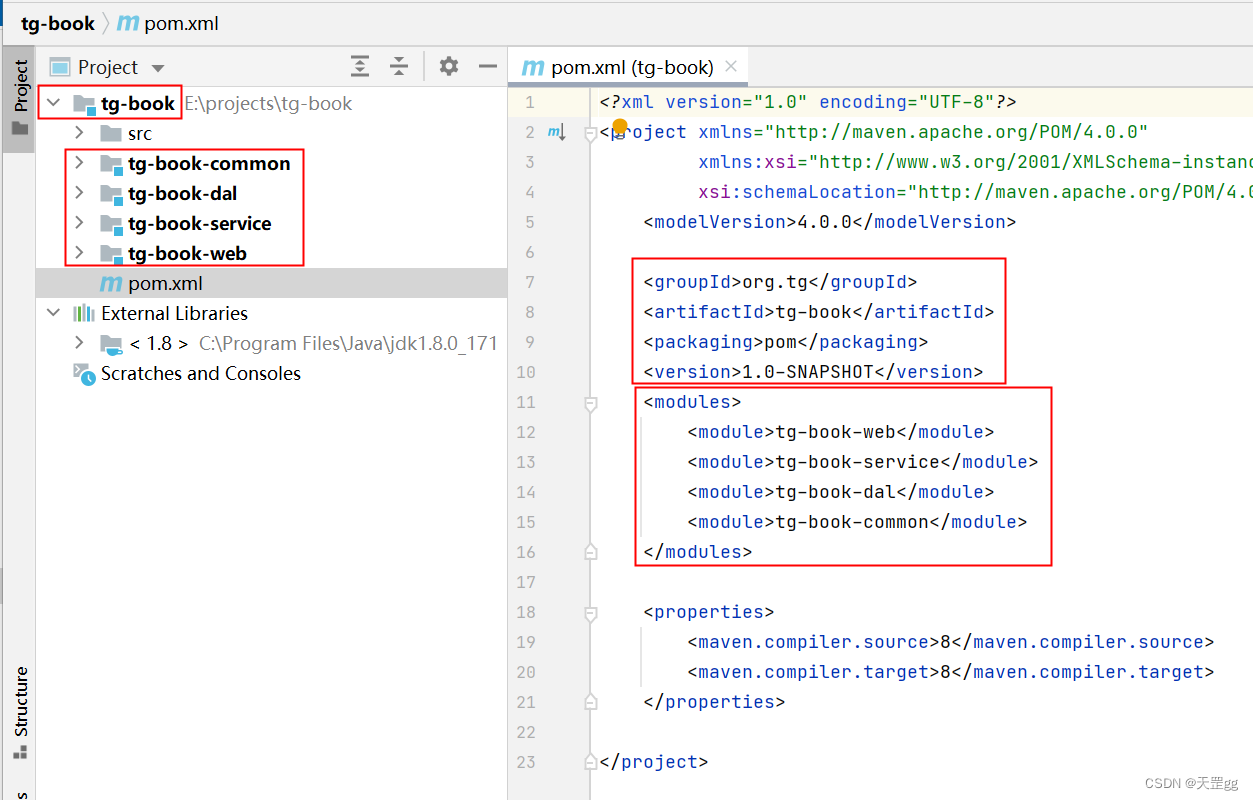The image size is (1253, 800).
Task: Click line number 23 in gutter
Action: [x=526, y=762]
